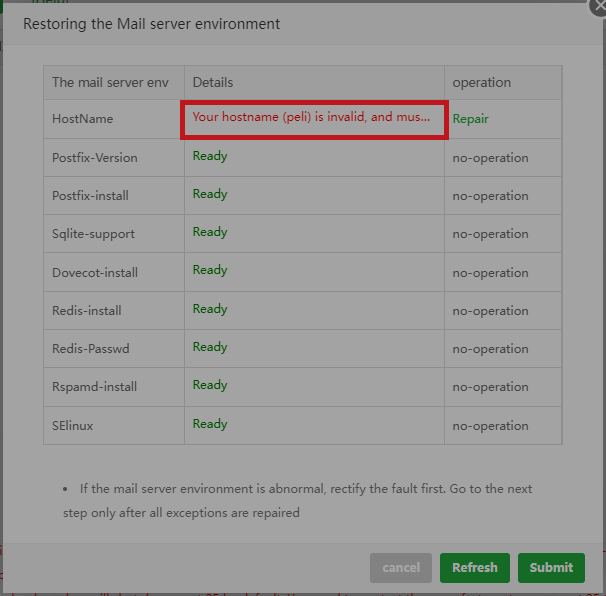Click the Dovecot-install row label

click(95, 273)
